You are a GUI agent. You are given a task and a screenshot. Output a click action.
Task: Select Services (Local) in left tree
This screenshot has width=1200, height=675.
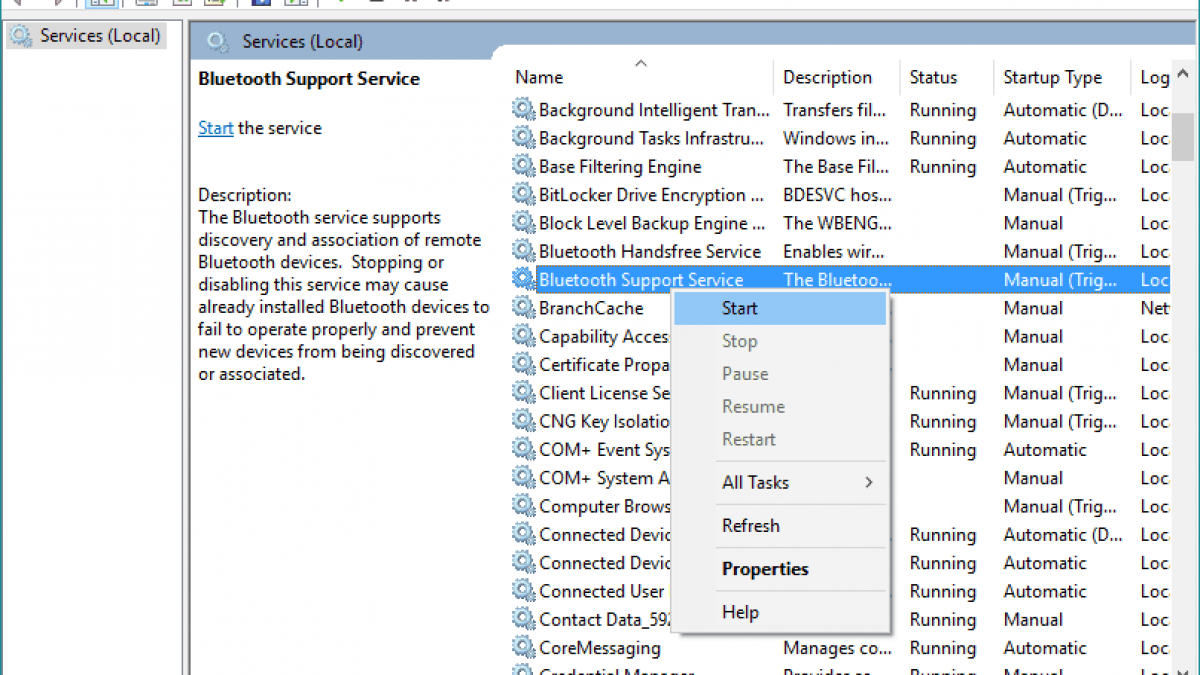tap(86, 36)
